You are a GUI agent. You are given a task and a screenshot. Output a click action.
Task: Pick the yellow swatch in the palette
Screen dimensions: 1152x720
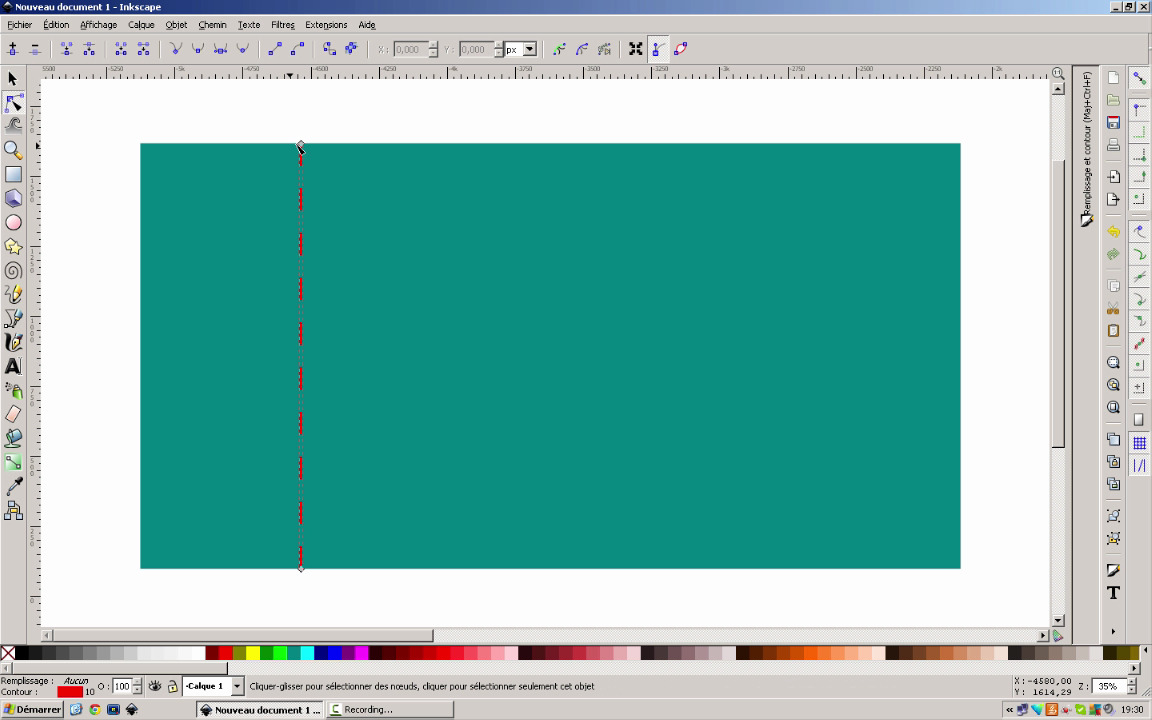point(253,653)
